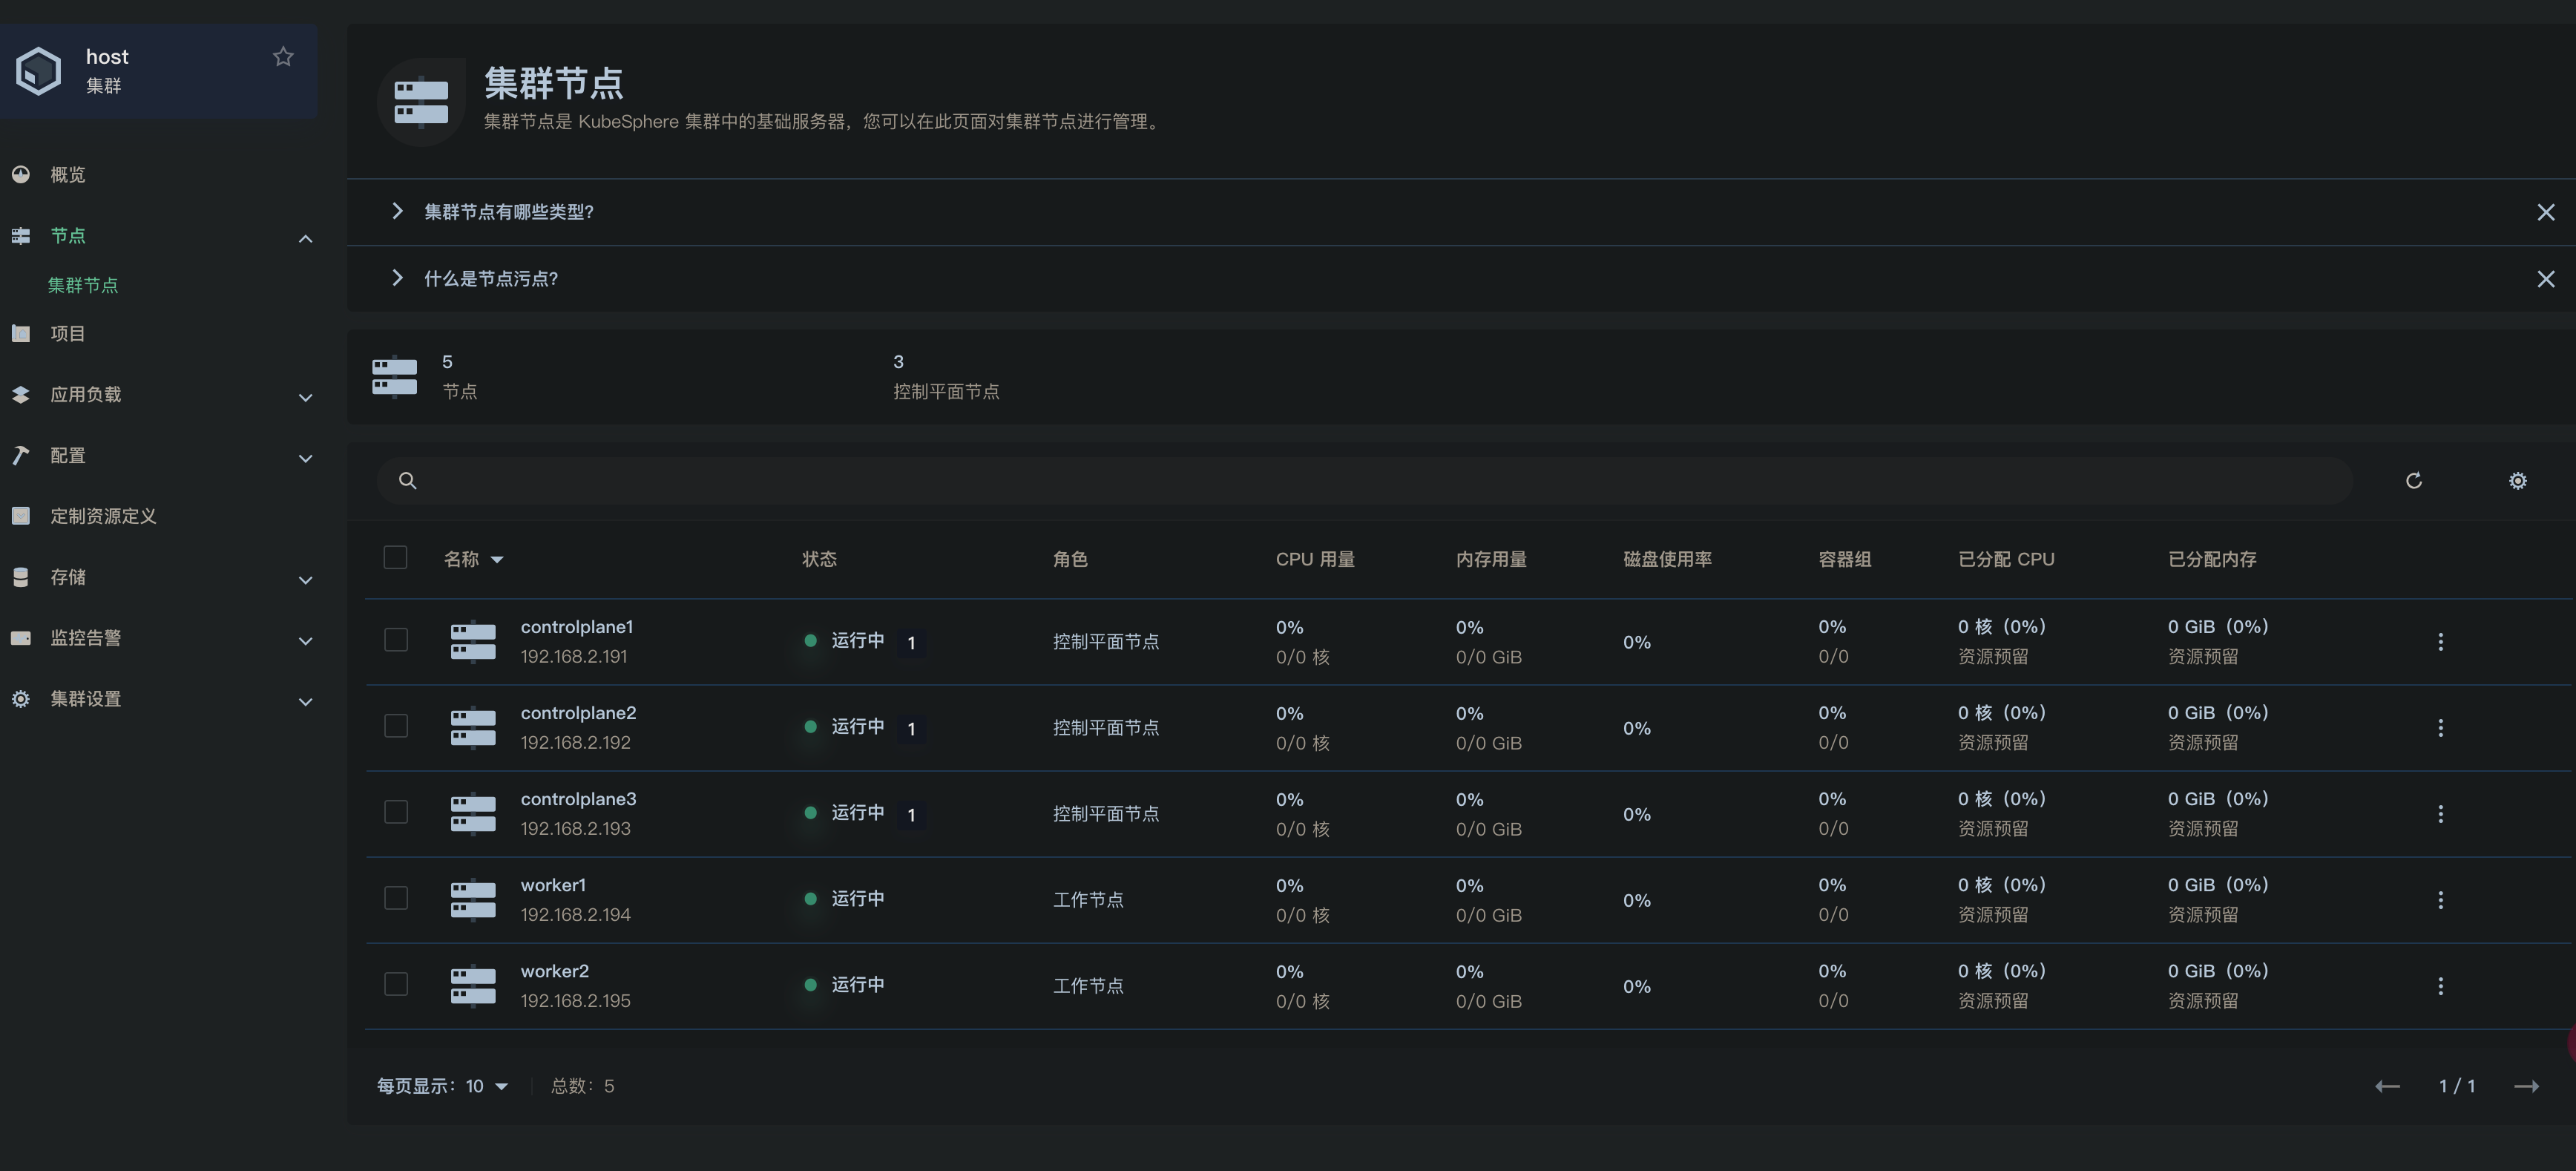Collapse the Nodes (节点) menu chevron
2576x1171 pixels.
point(306,238)
